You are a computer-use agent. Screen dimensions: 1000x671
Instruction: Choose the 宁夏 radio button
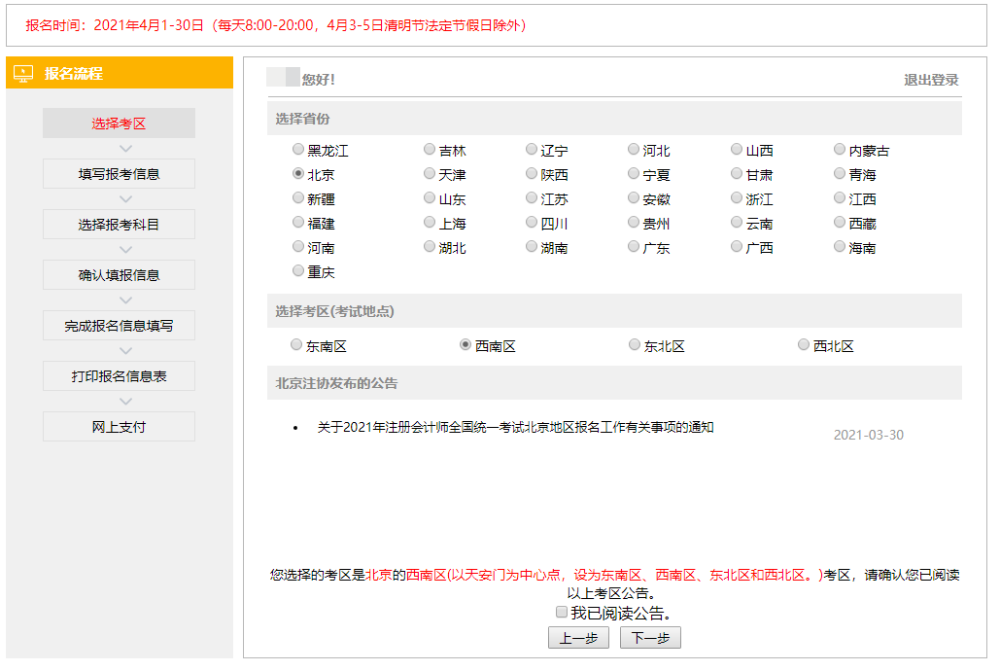(x=633, y=173)
